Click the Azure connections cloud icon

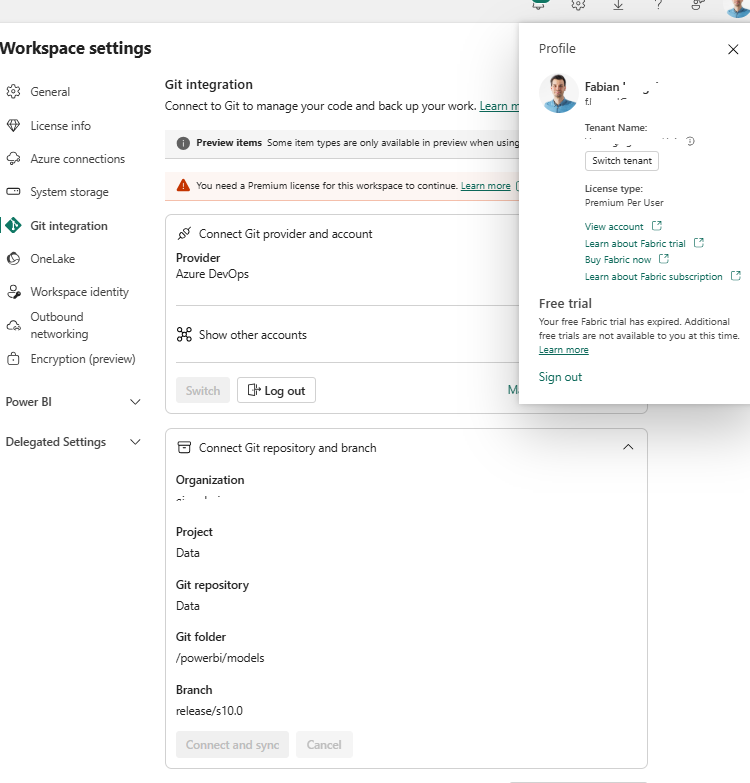(x=13, y=159)
